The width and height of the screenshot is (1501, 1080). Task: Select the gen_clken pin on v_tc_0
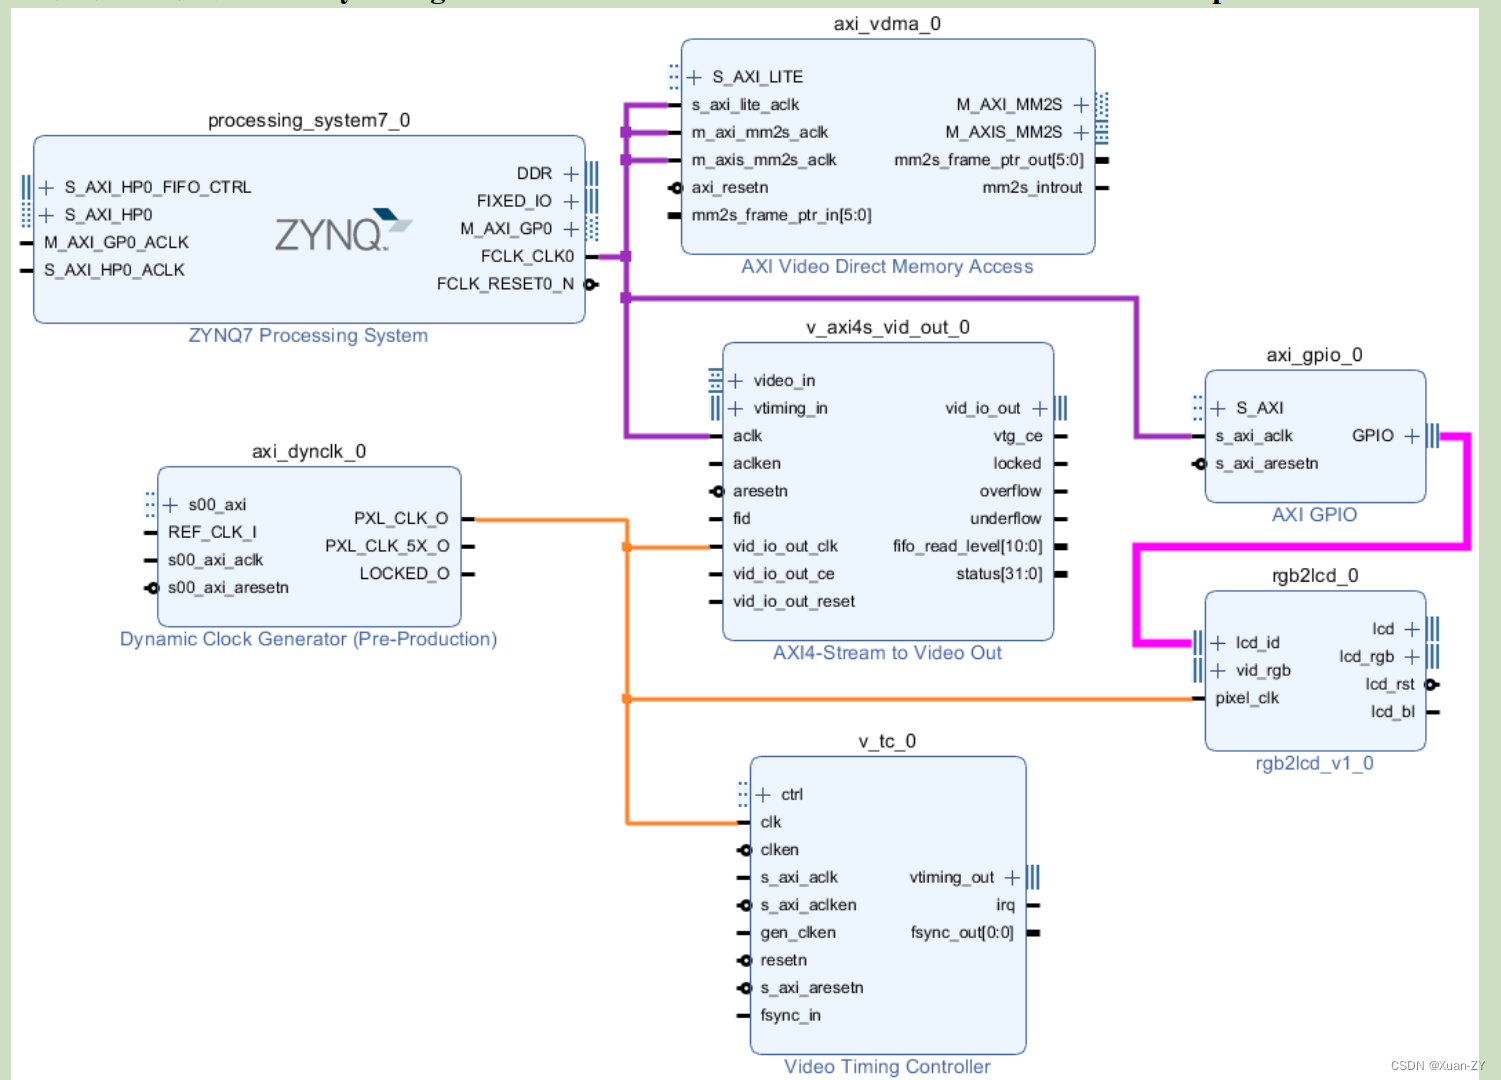[798, 933]
